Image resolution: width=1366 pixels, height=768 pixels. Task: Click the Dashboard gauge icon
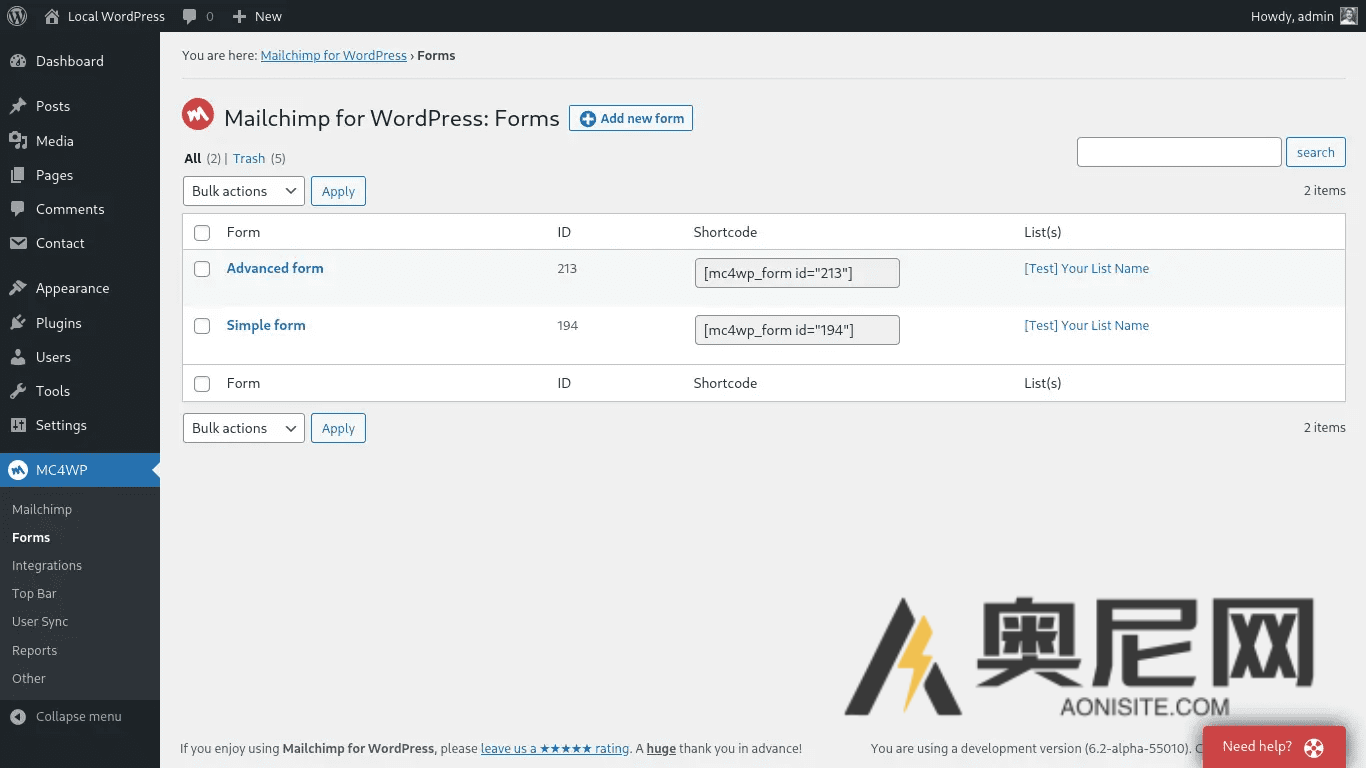[x=18, y=61]
